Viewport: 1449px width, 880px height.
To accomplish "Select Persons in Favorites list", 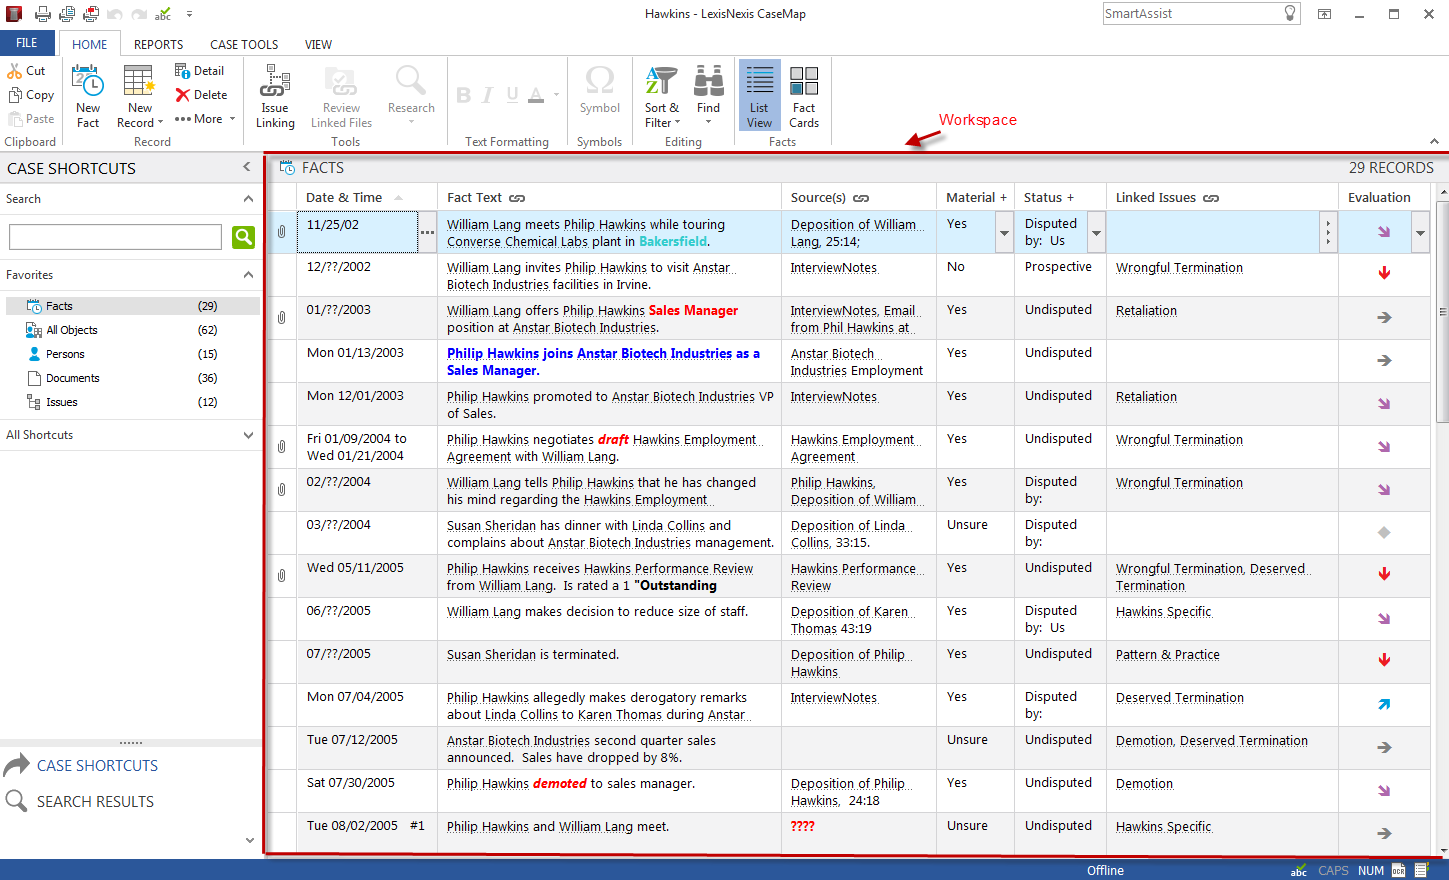I will 65,354.
